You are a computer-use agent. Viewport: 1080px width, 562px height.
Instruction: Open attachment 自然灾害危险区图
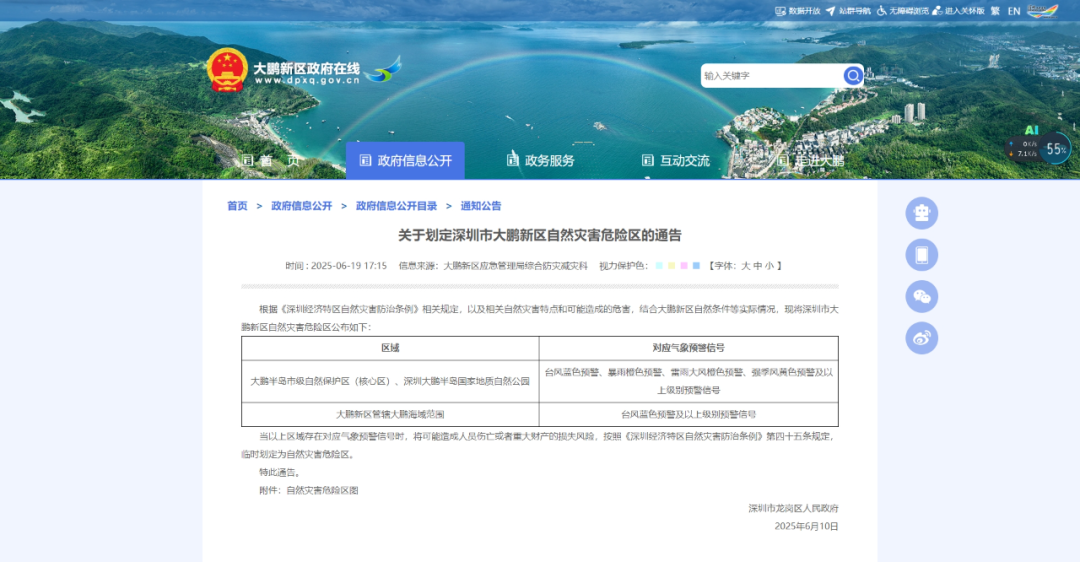click(x=322, y=490)
